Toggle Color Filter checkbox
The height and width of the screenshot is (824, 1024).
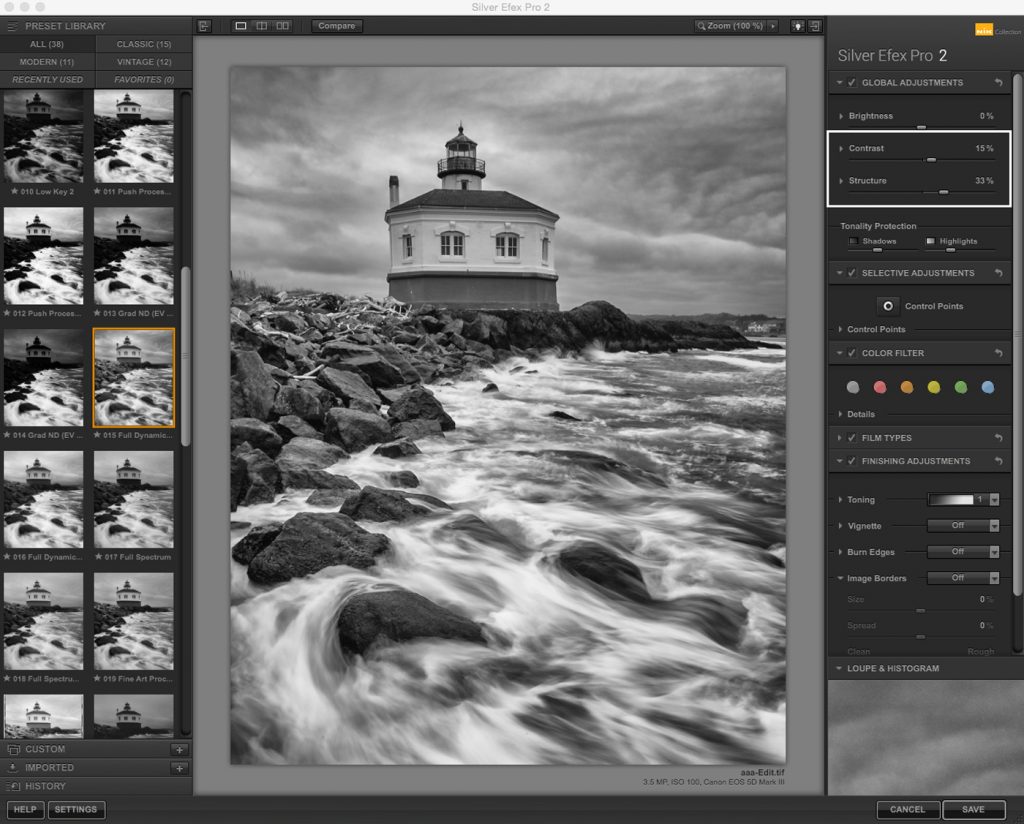click(852, 353)
